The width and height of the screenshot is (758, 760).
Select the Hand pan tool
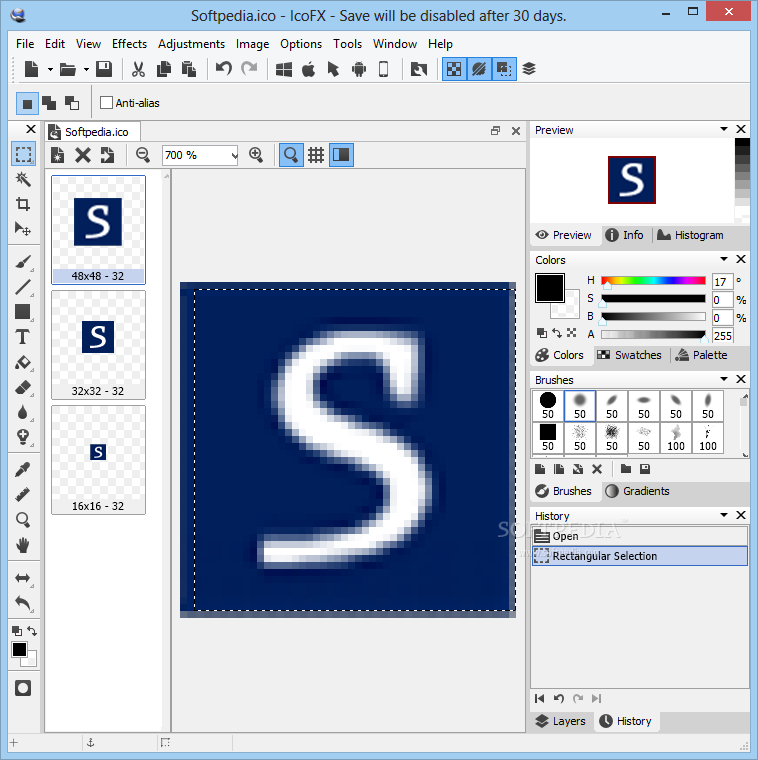23,545
